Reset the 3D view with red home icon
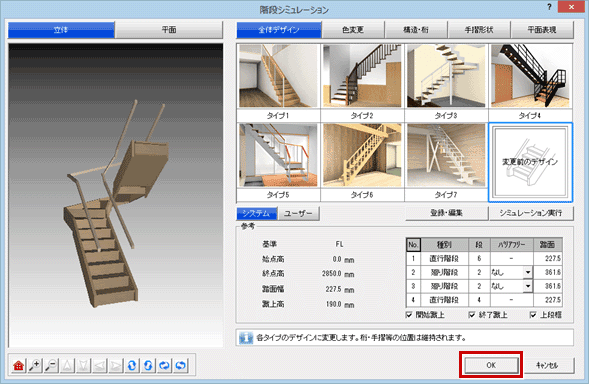 (18, 365)
